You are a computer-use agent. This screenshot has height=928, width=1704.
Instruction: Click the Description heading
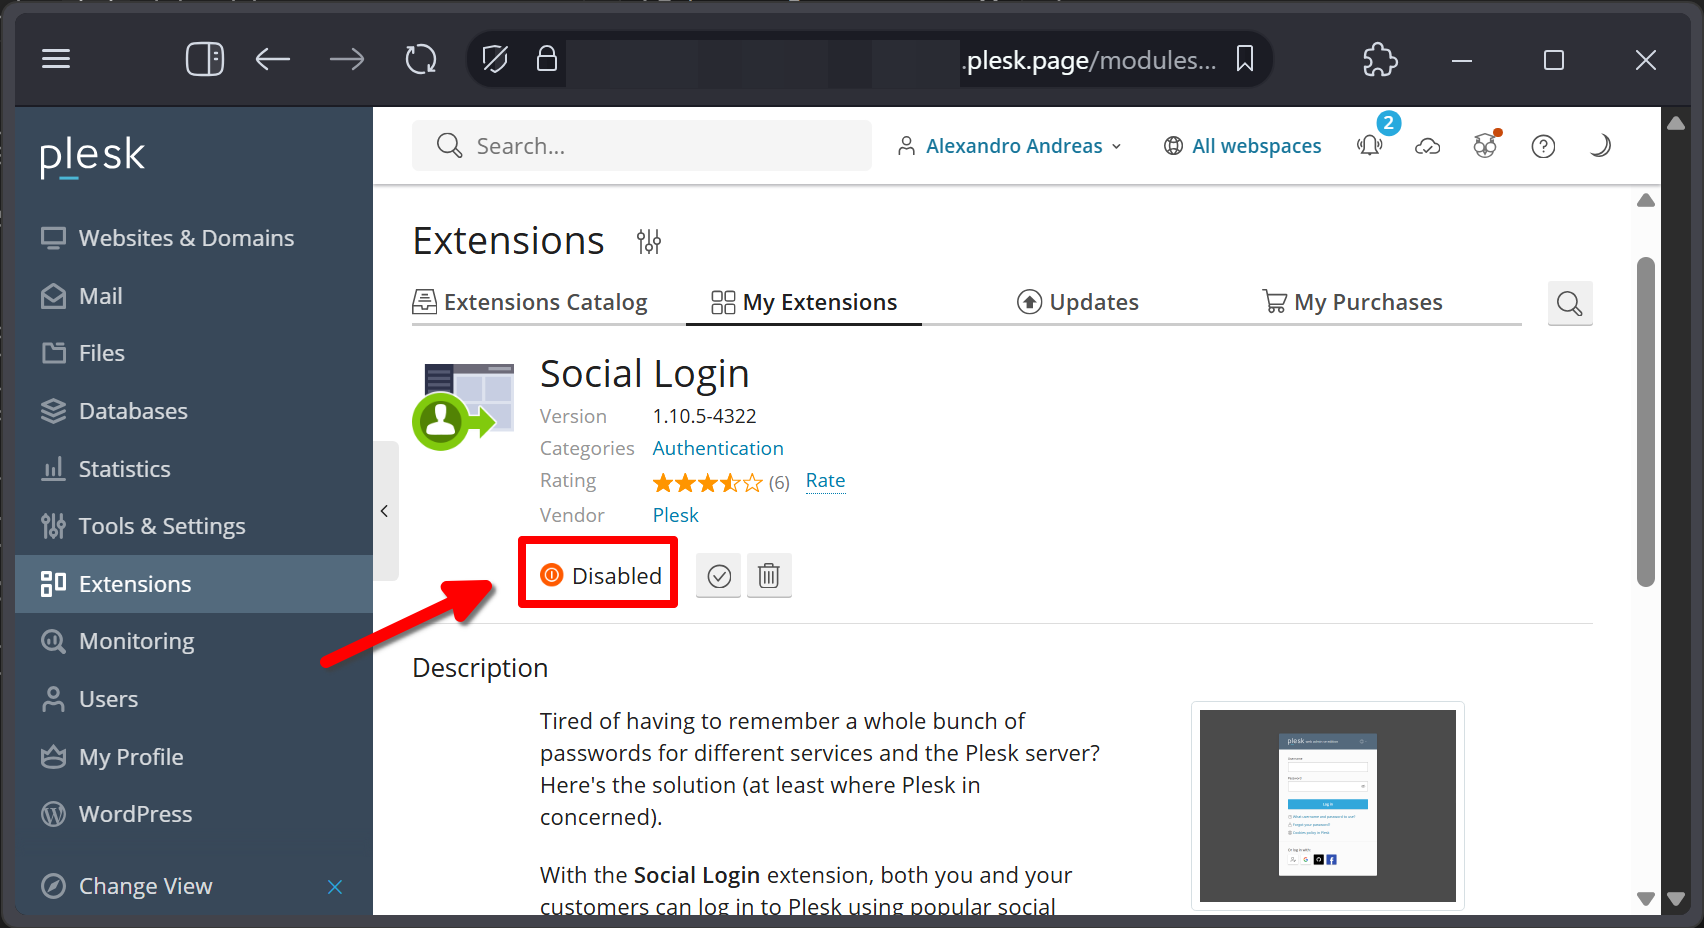(x=480, y=668)
